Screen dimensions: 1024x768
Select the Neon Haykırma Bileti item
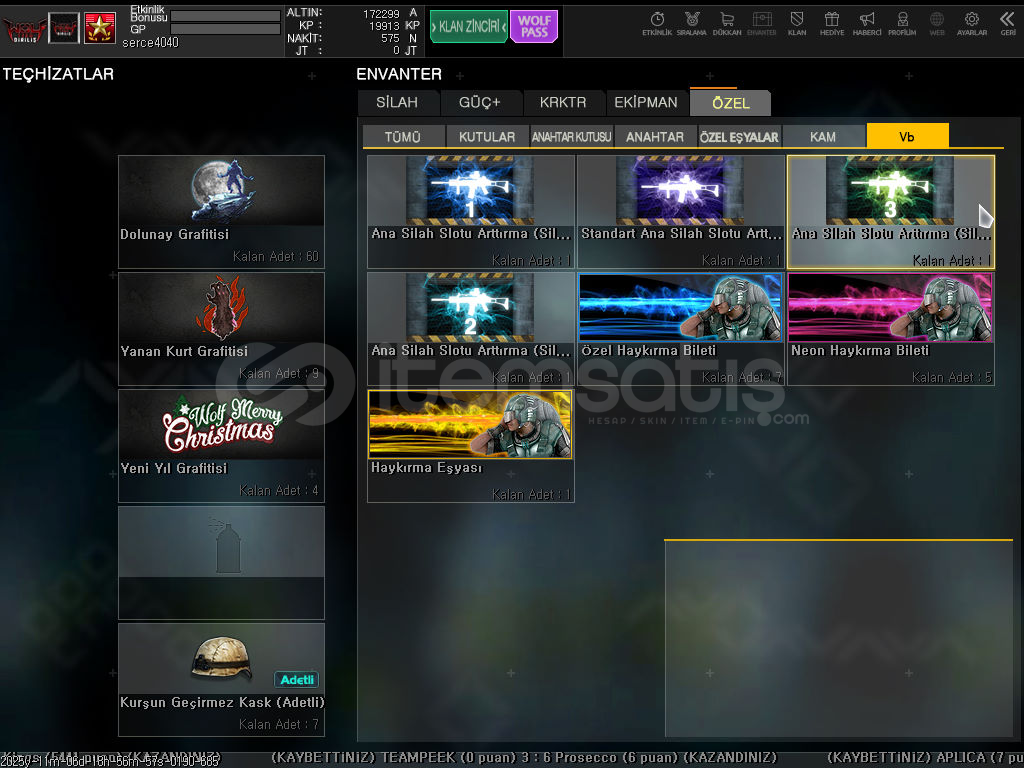890,328
